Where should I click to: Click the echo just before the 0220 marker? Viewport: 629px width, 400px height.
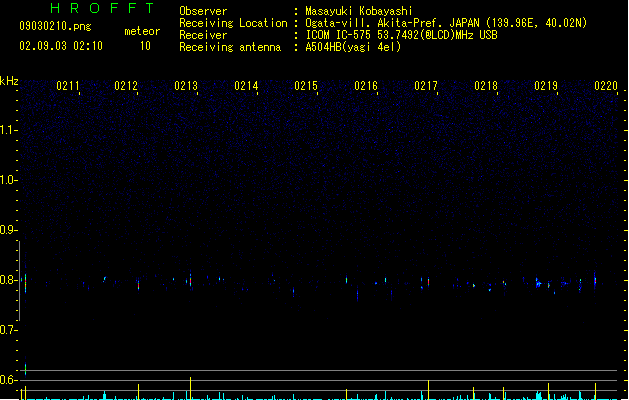tap(595, 280)
